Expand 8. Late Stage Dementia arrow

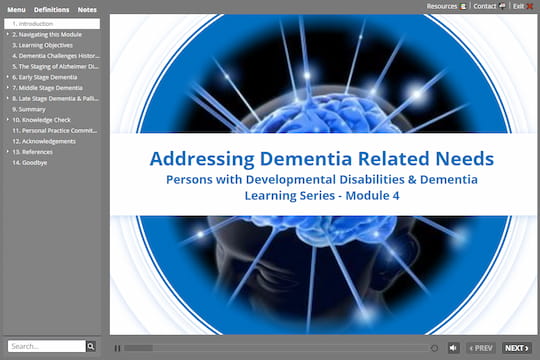(8, 98)
